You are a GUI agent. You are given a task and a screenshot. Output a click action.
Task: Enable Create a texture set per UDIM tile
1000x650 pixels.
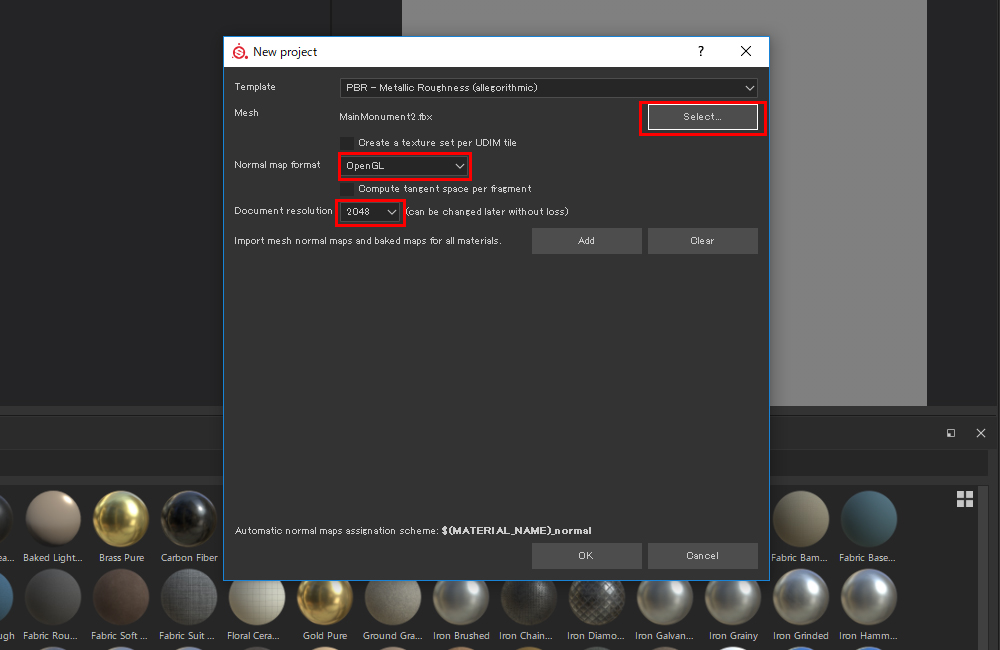click(345, 142)
